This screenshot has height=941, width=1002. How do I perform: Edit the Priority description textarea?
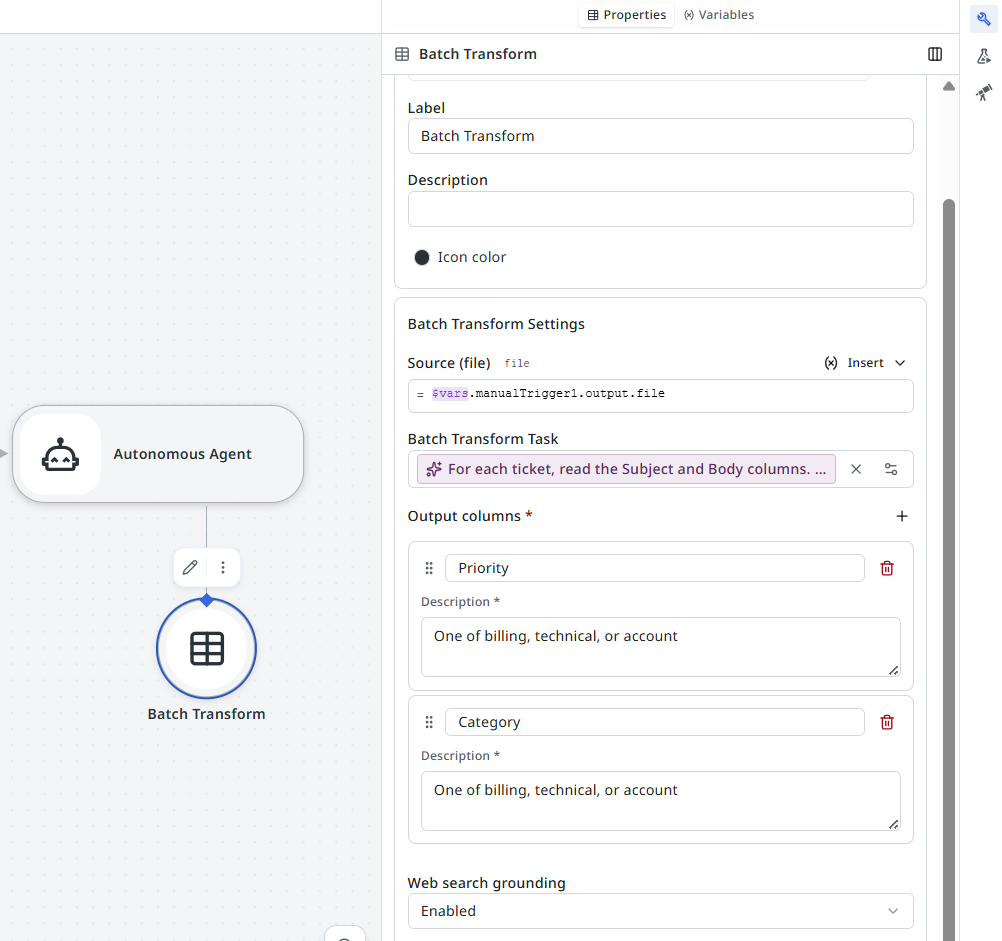coord(661,647)
